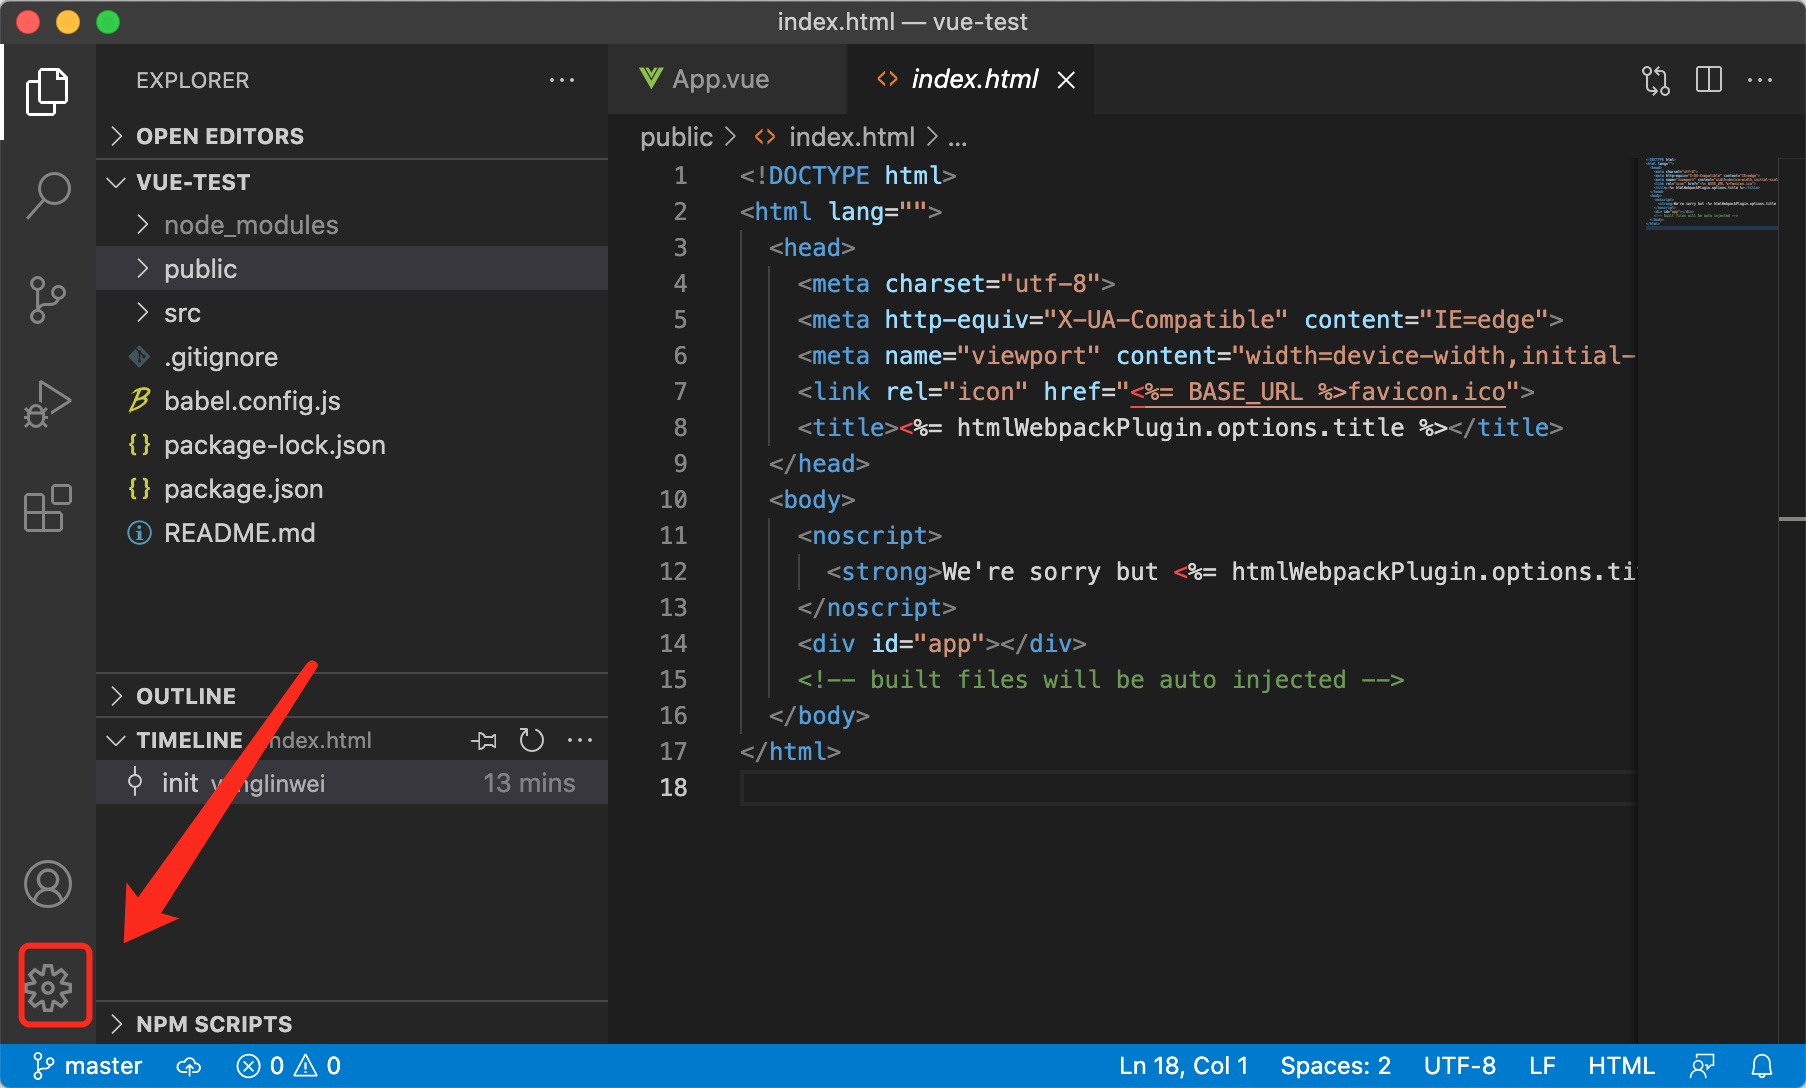Place cursor on empty line 18
Viewport: 1806px width, 1088px height.
(1188, 788)
